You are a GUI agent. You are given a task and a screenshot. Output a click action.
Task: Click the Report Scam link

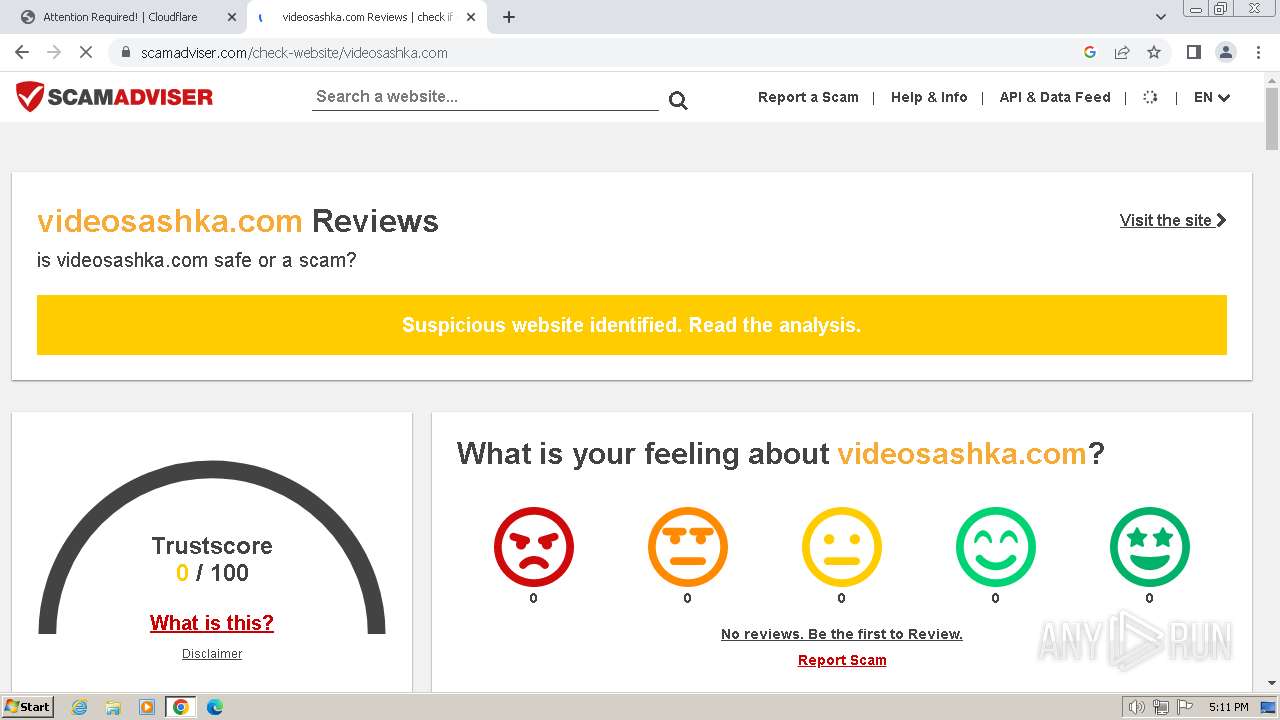(842, 660)
